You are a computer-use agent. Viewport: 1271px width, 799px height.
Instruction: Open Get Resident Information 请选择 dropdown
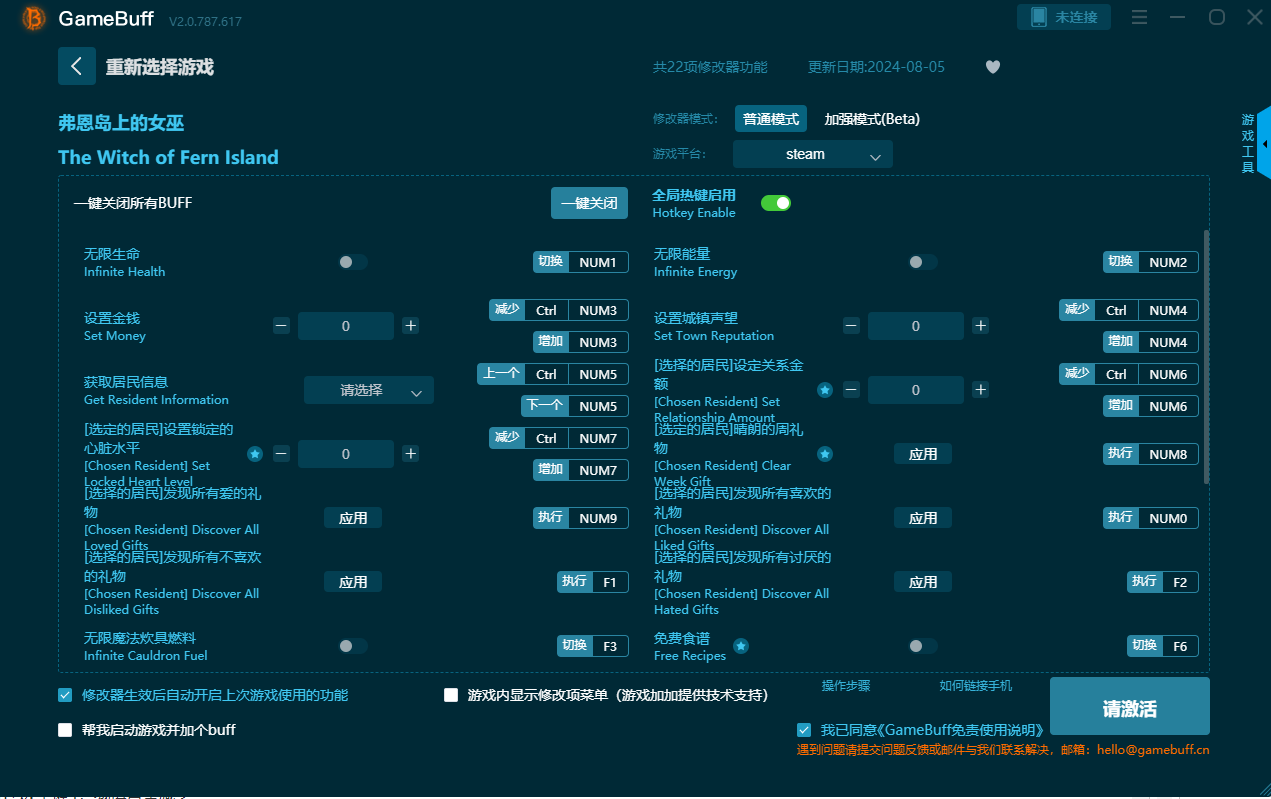[369, 390]
